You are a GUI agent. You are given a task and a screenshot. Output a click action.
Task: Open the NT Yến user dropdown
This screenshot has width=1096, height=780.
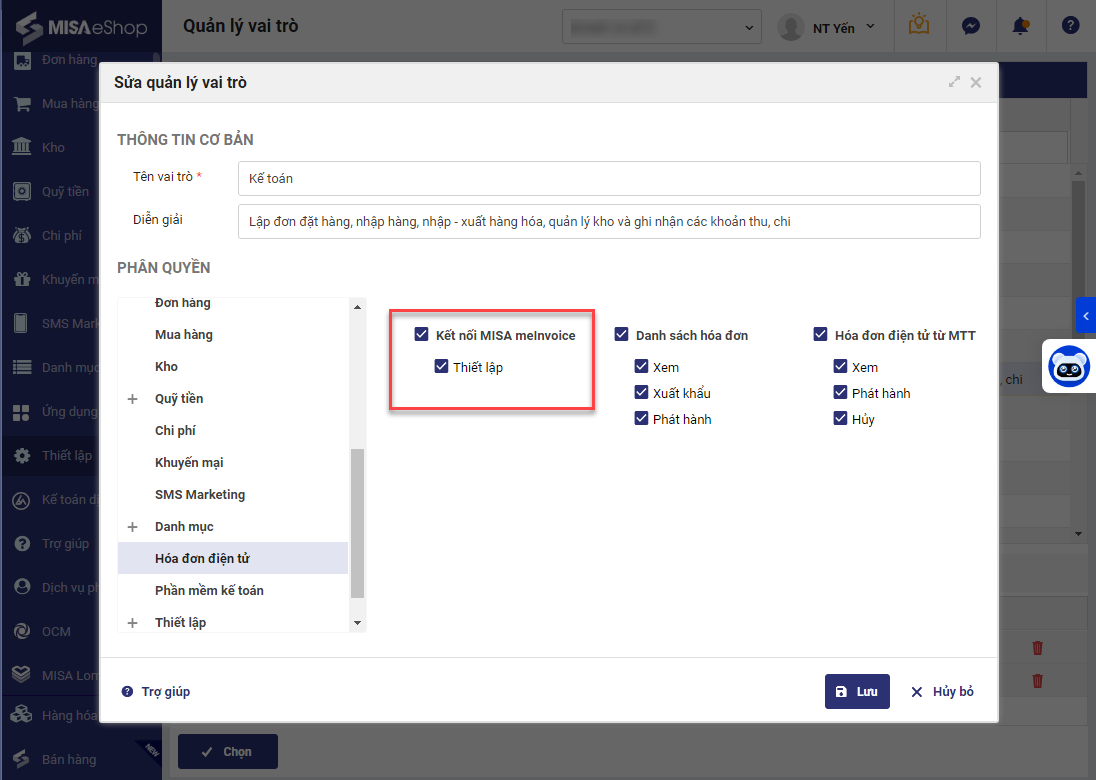[829, 27]
